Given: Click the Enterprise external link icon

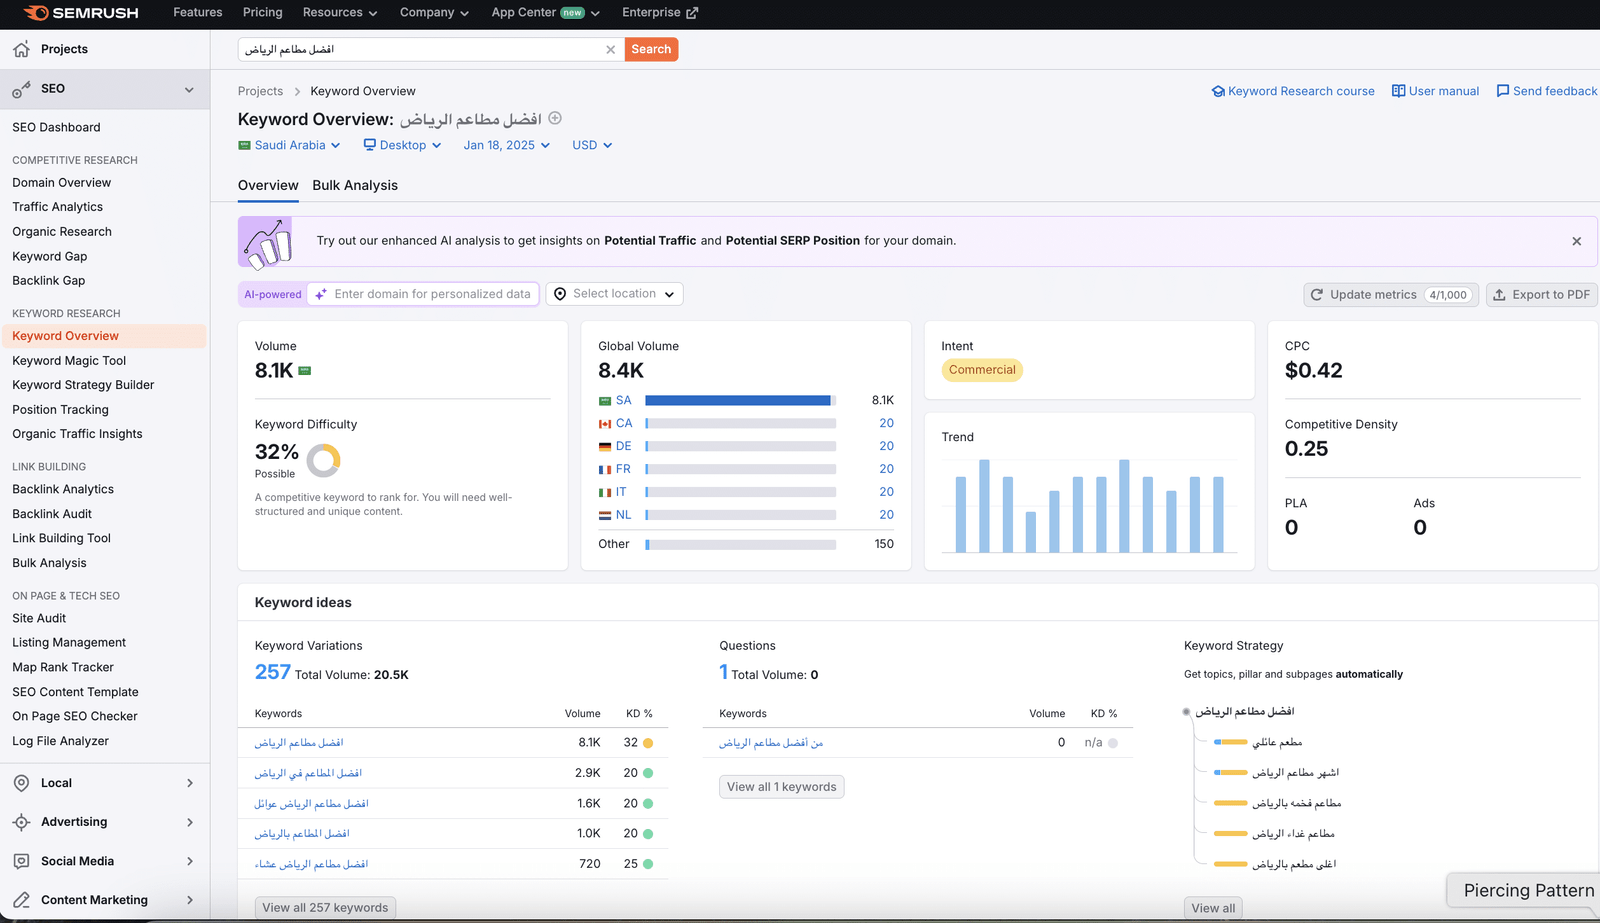Looking at the screenshot, I should (x=692, y=13).
